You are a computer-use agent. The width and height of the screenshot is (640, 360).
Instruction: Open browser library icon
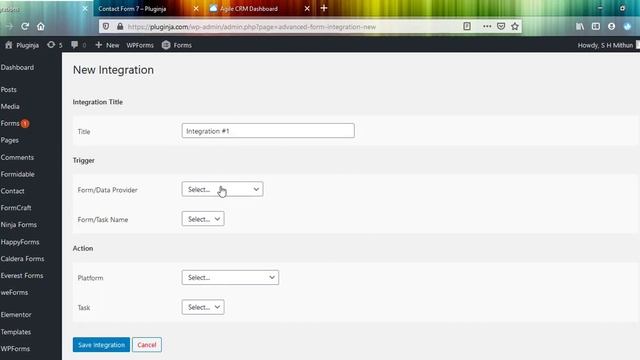pyautogui.click(x=580, y=27)
